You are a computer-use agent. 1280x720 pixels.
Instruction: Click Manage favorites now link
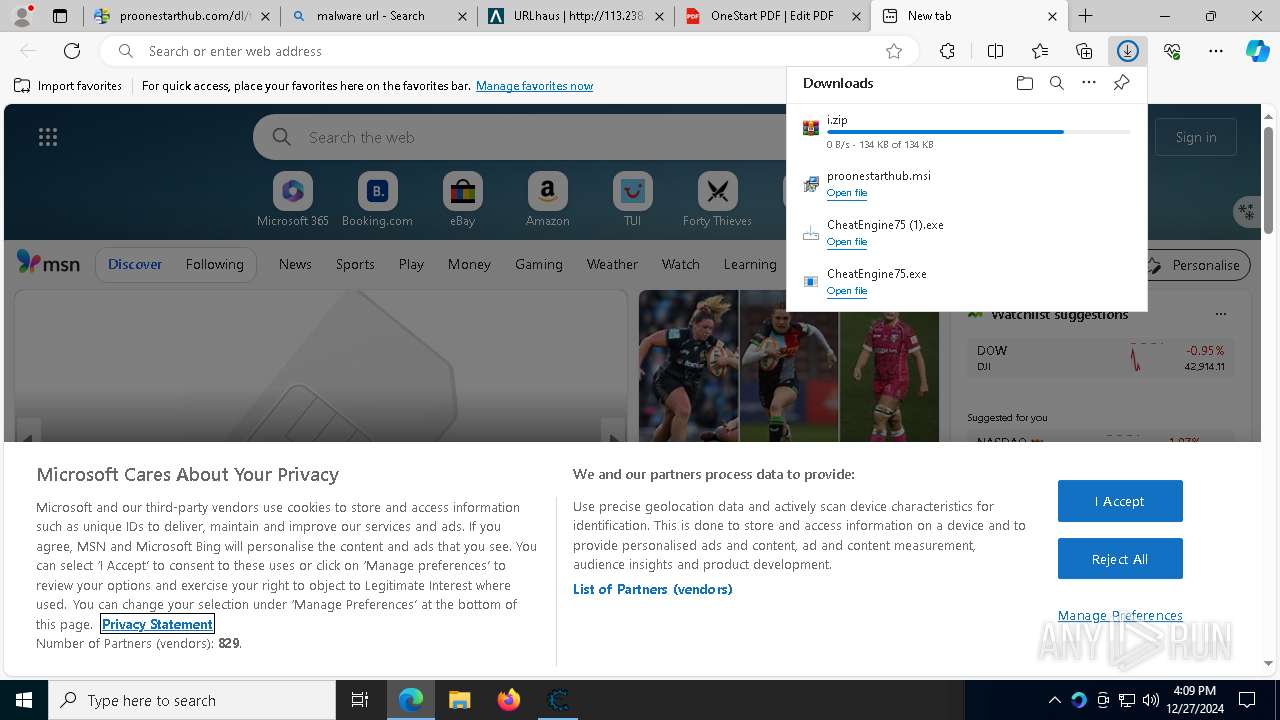click(534, 86)
